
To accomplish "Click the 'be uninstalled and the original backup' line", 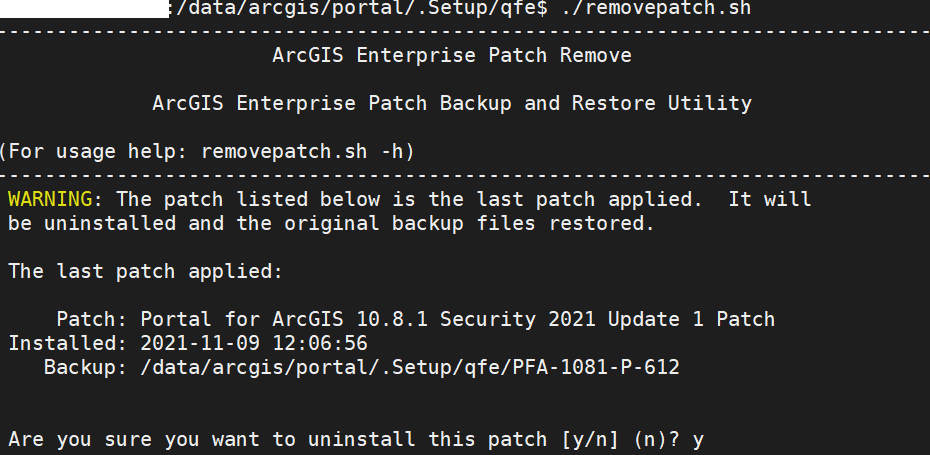I will pos(330,223).
